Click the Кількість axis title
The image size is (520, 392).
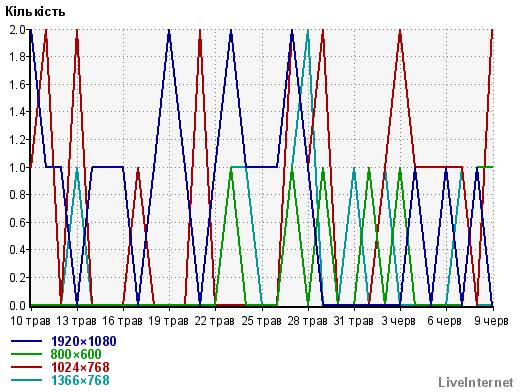tap(35, 12)
